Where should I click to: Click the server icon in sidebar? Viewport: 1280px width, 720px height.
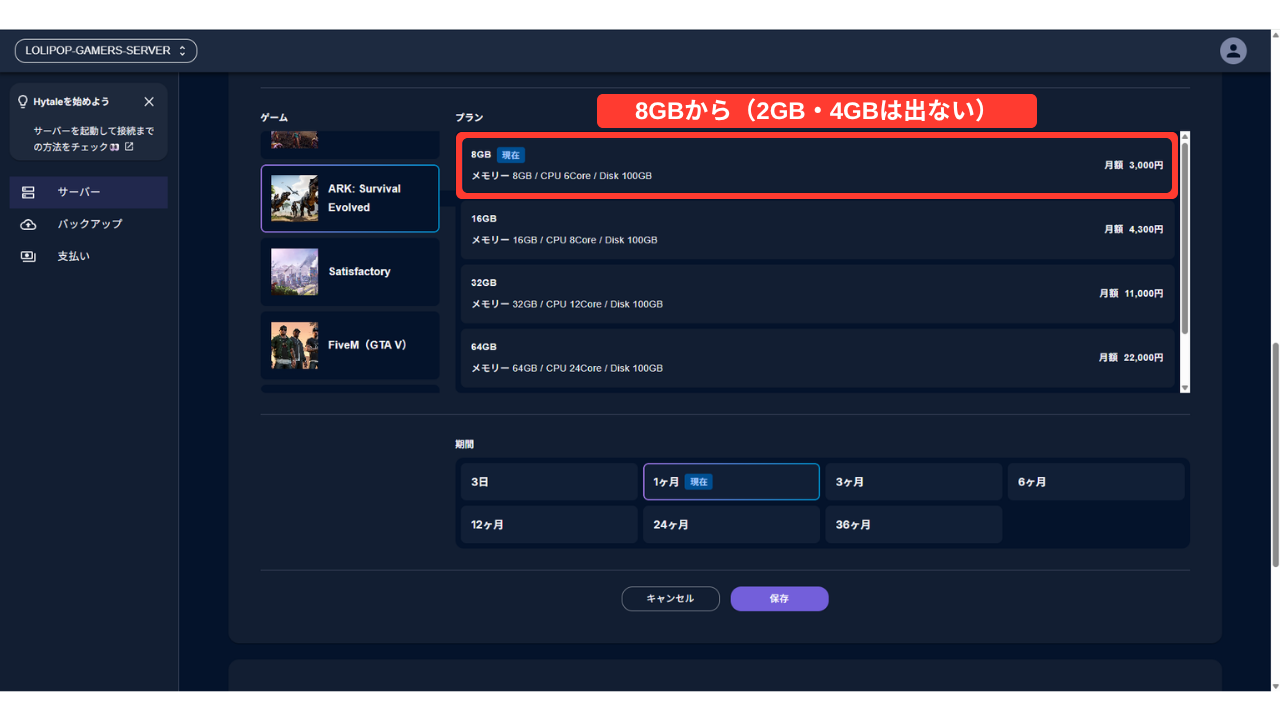coord(28,192)
